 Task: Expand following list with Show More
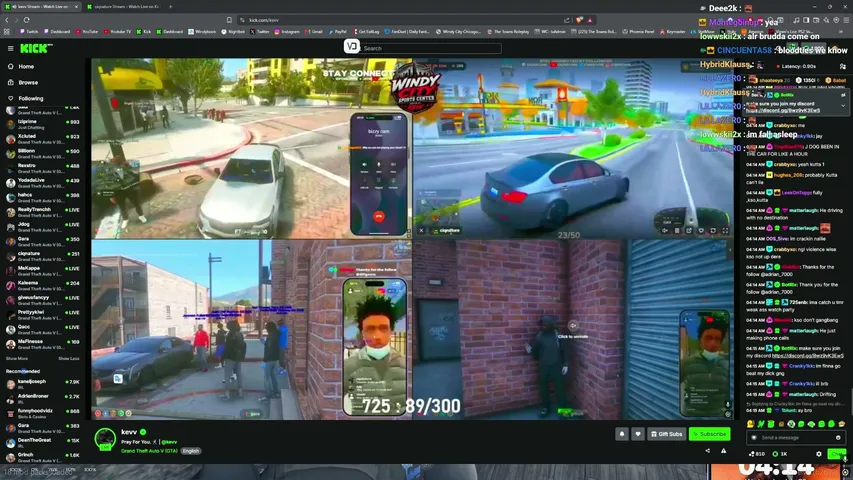(16, 359)
